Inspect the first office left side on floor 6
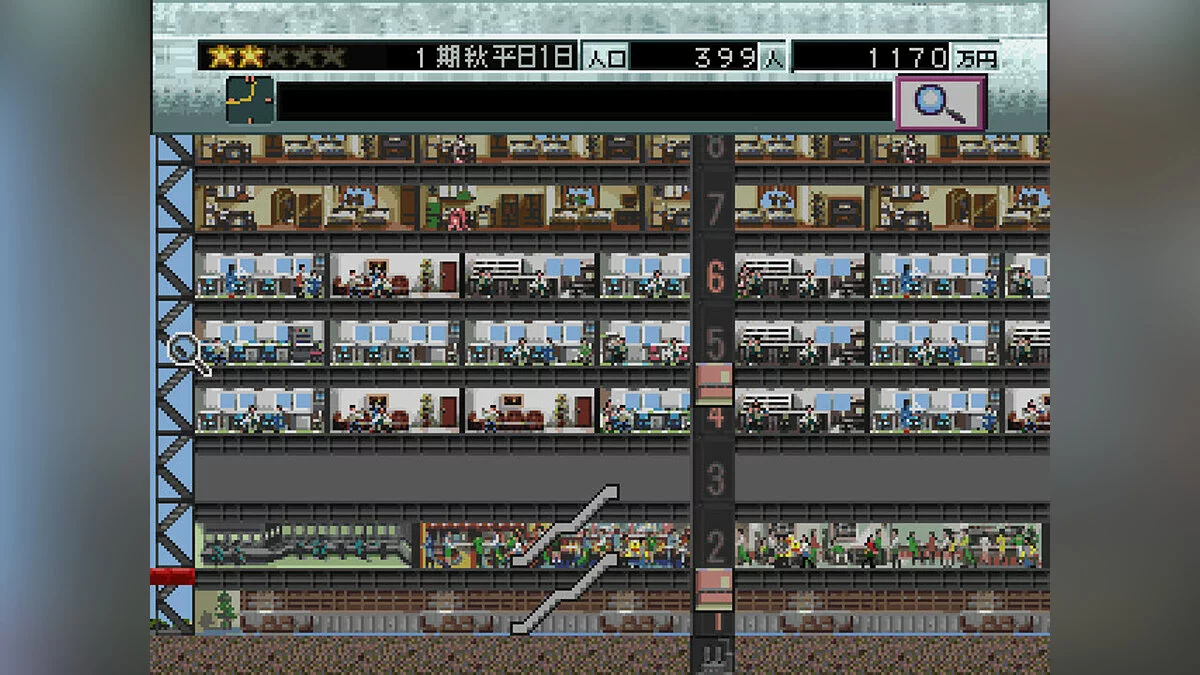The image size is (1200, 675). (261, 275)
